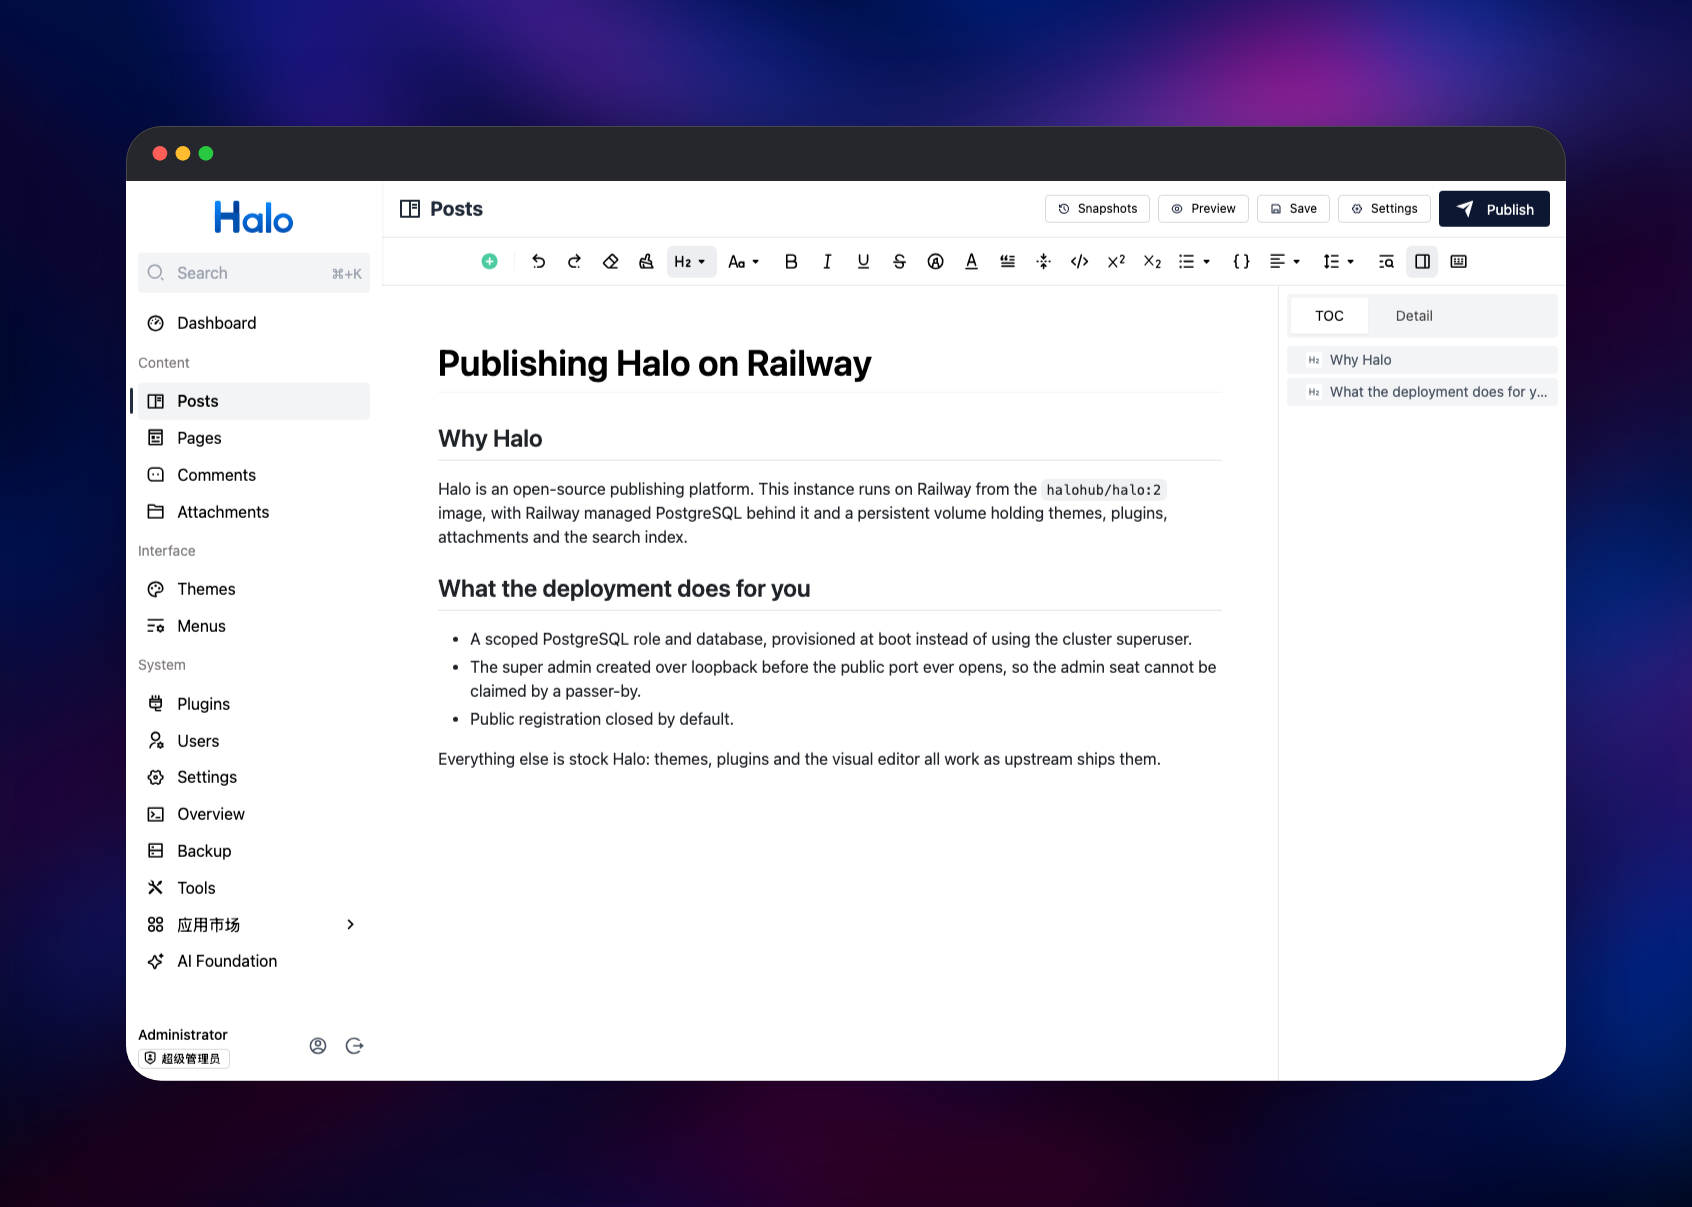Publish the post

coord(1494,209)
